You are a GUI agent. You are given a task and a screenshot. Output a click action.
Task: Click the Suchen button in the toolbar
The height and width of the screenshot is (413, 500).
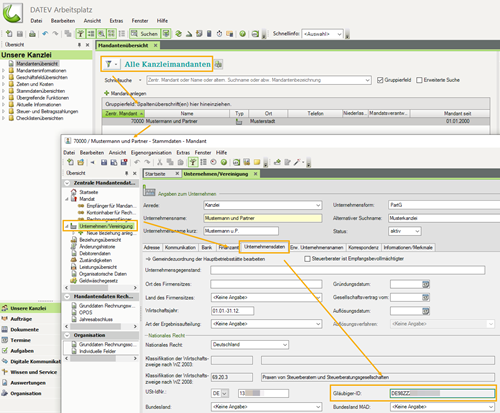tap(145, 34)
